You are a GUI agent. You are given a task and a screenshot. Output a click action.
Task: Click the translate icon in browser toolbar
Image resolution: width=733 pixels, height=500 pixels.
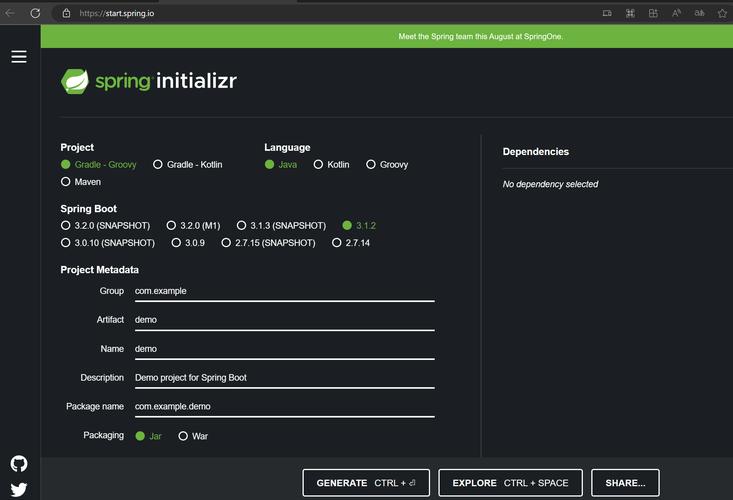(x=699, y=13)
